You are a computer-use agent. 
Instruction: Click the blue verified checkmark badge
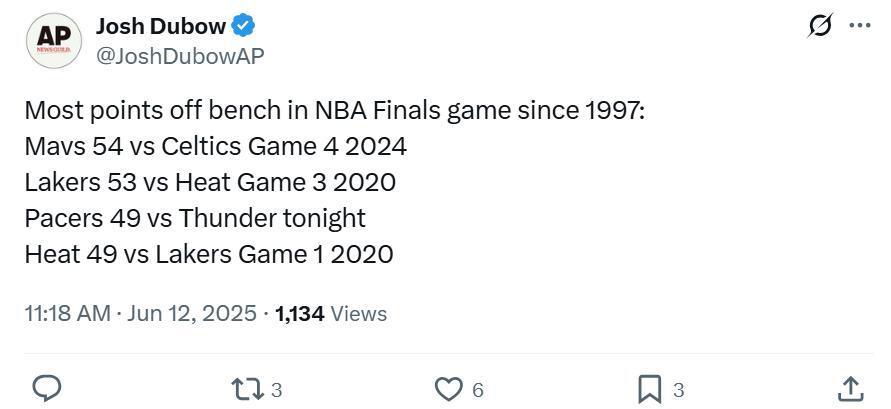[x=244, y=26]
